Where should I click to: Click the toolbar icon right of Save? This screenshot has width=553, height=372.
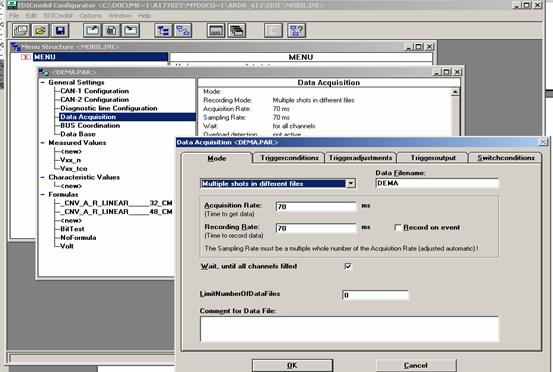[x=92, y=31]
